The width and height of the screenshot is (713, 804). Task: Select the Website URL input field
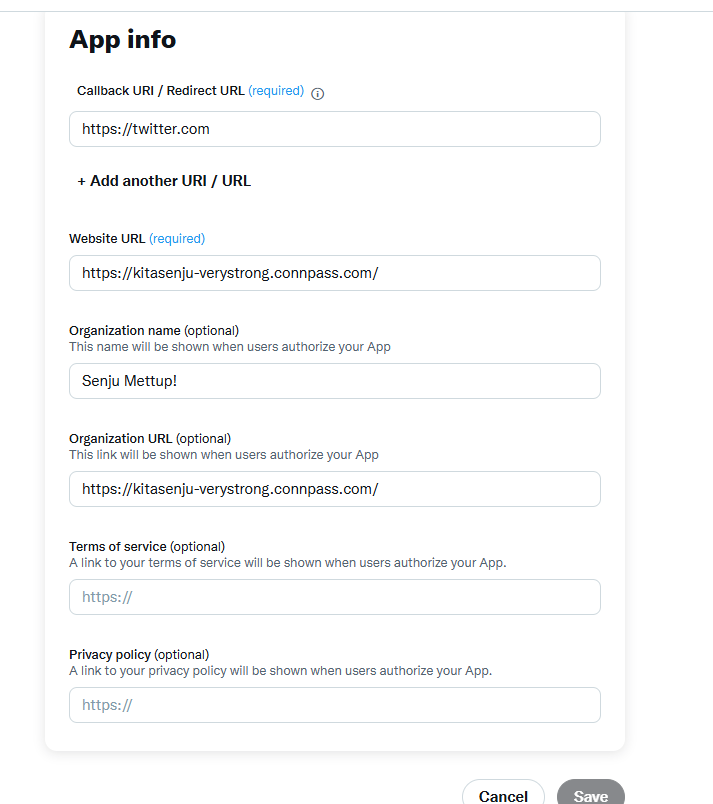(334, 273)
